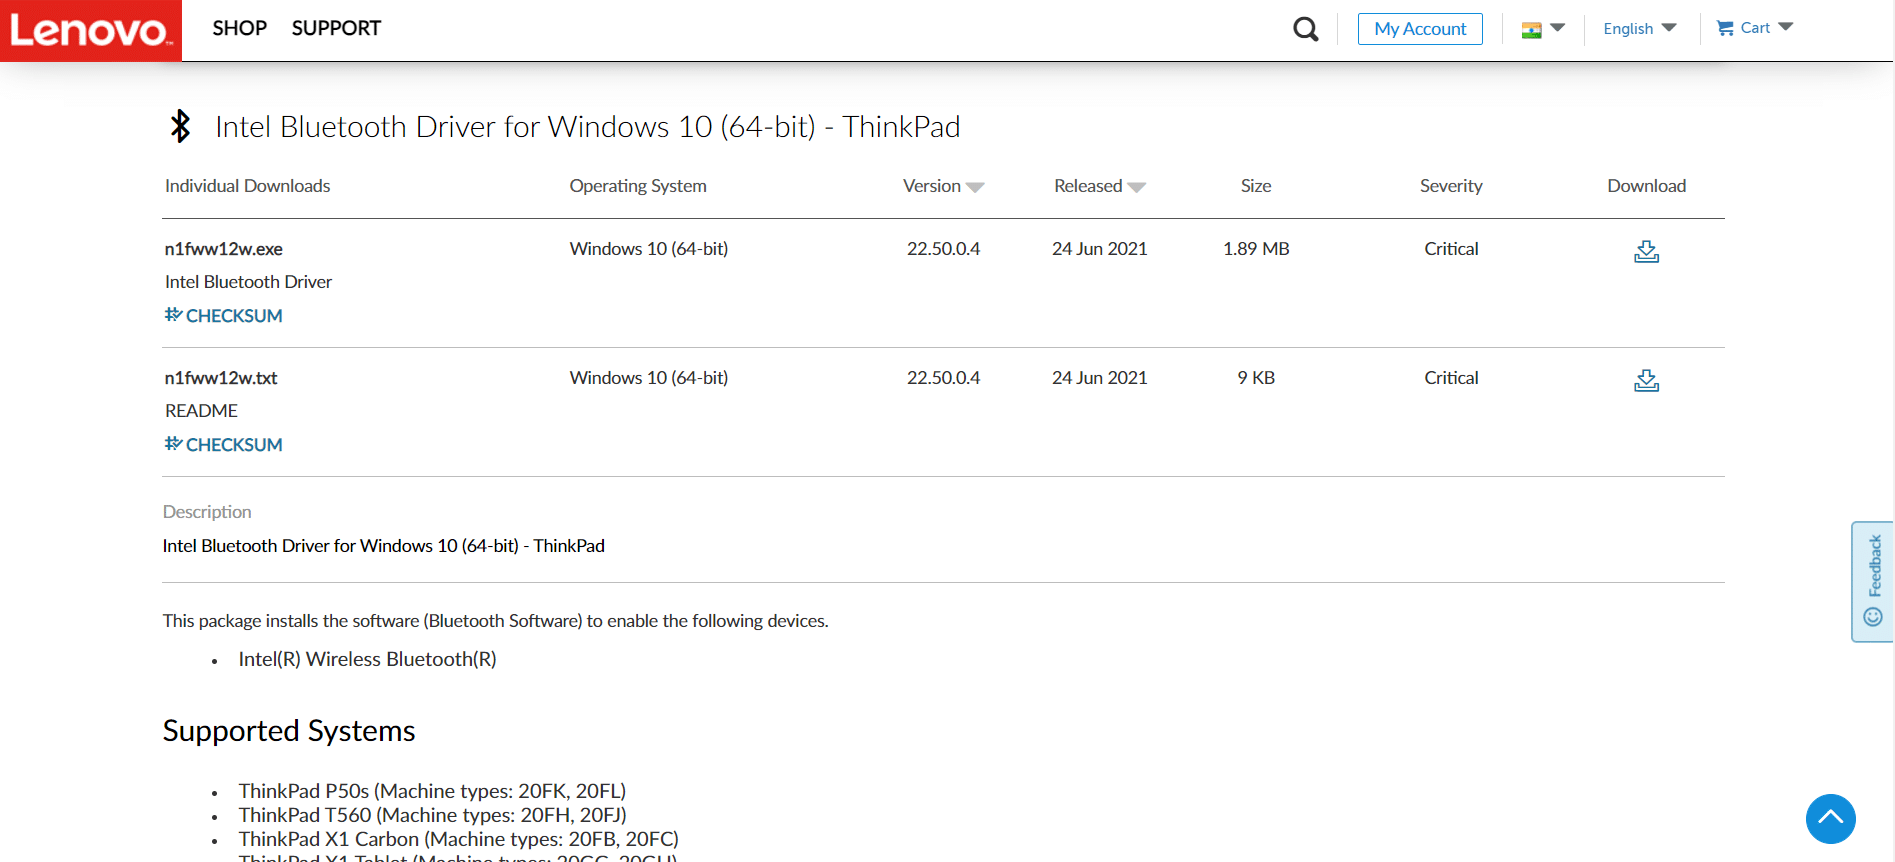The height and width of the screenshot is (862, 1895).
Task: Click the Supported Systems heading
Action: point(289,731)
